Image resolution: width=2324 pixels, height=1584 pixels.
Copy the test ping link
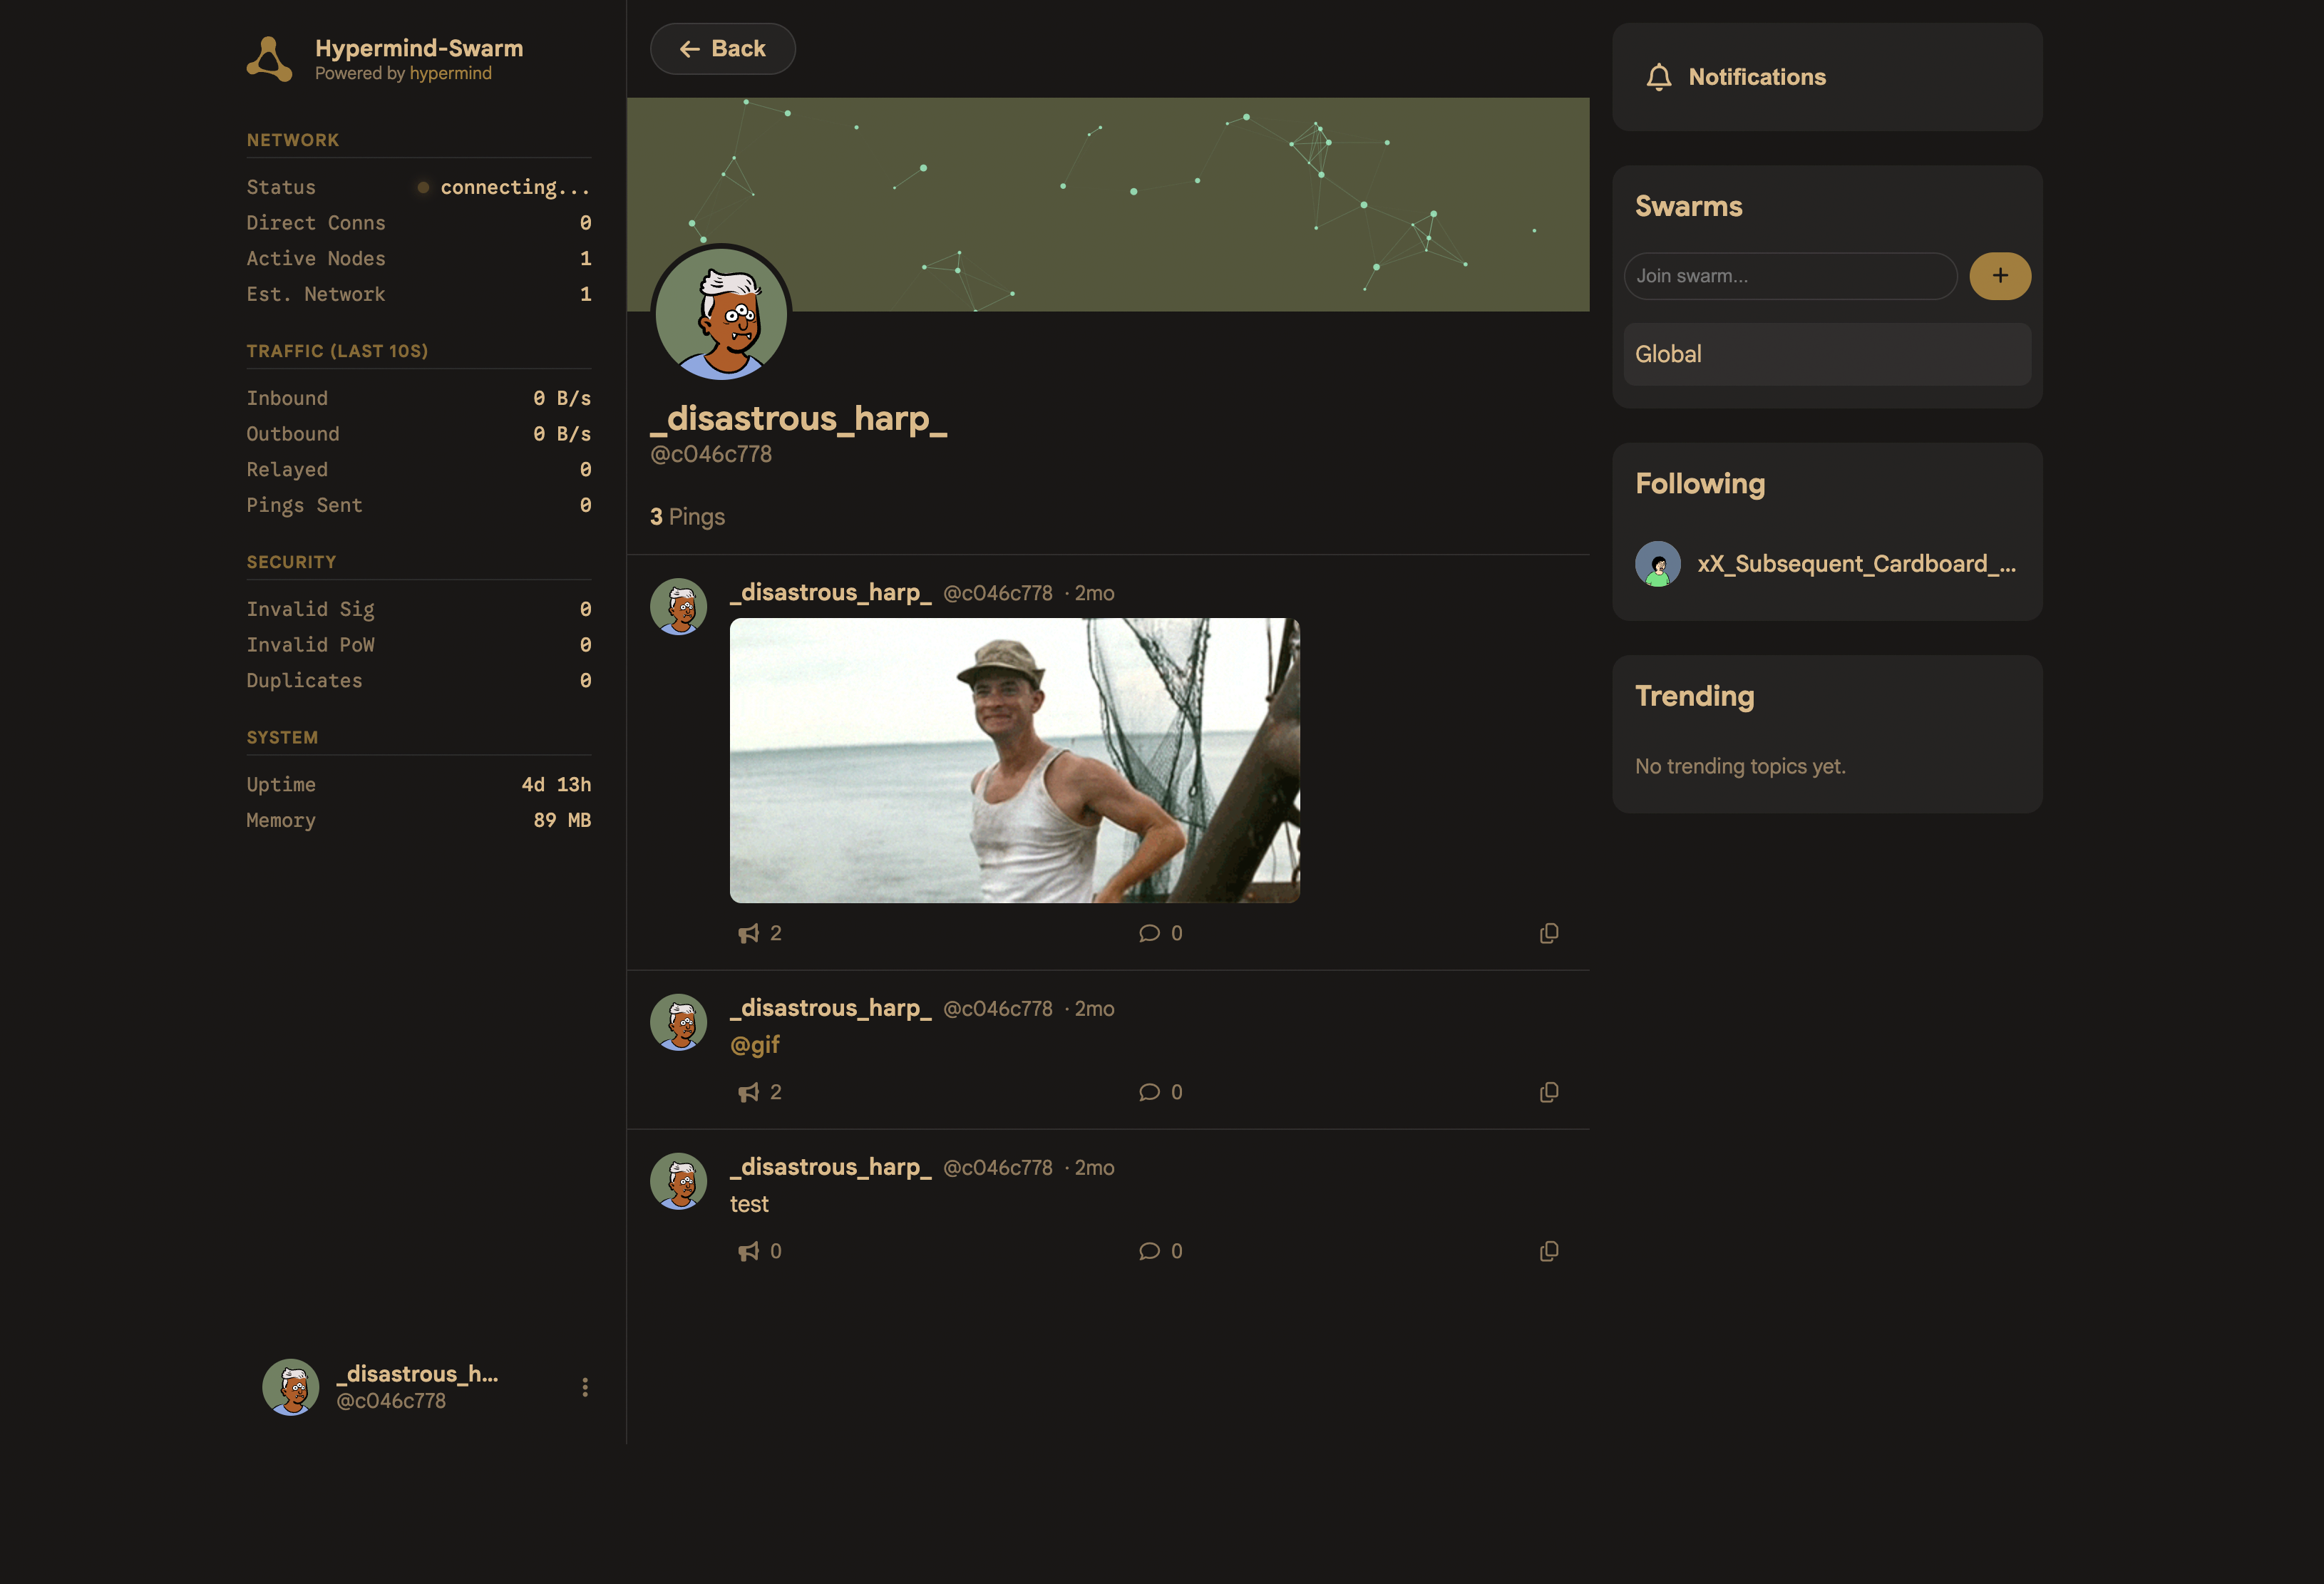click(1549, 1251)
